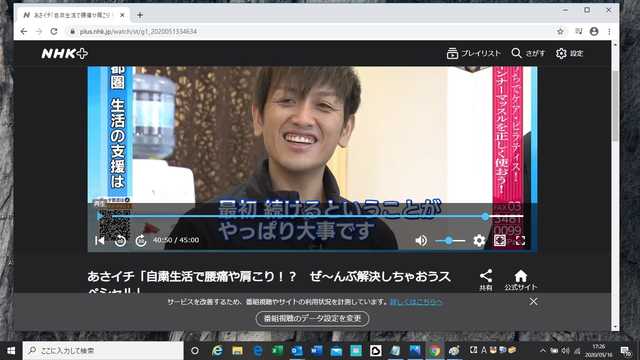Viewport: 640px width, 360px height.
Task: Open a new browser tab
Action: (x=140, y=15)
